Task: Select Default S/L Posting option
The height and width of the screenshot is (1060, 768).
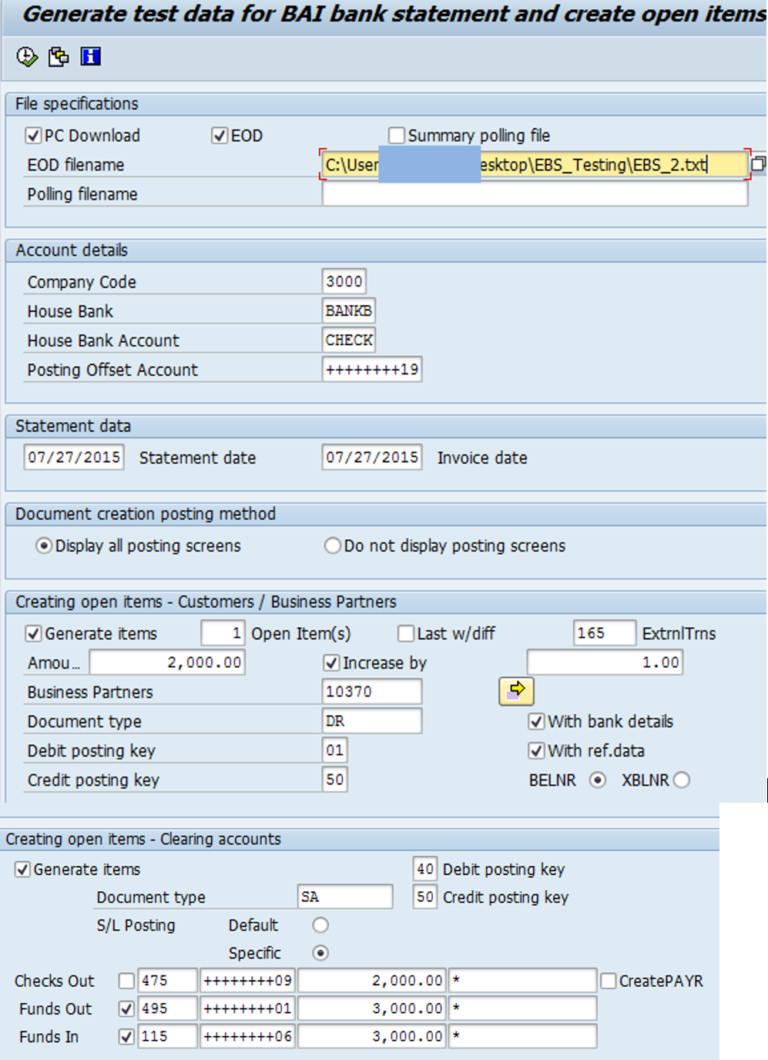Action: tap(321, 925)
